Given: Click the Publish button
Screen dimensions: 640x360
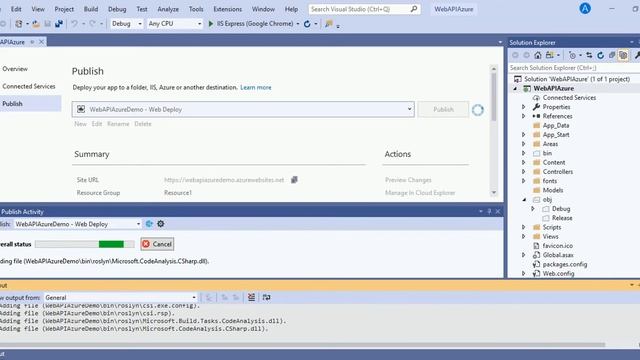Looking at the screenshot, I should (x=443, y=109).
